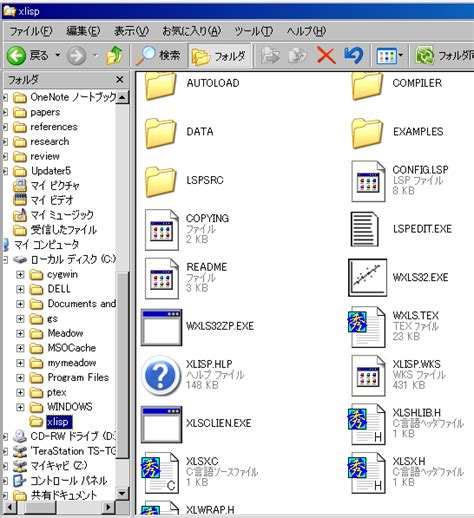Expand the Documents and tree node
The height and width of the screenshot is (518, 474).
(20, 304)
